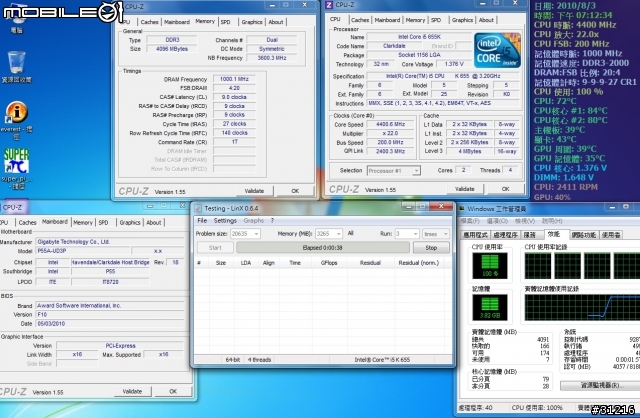Select Mainboard tab in processor CPU-Z window
640x418 pixels.
click(387, 20)
